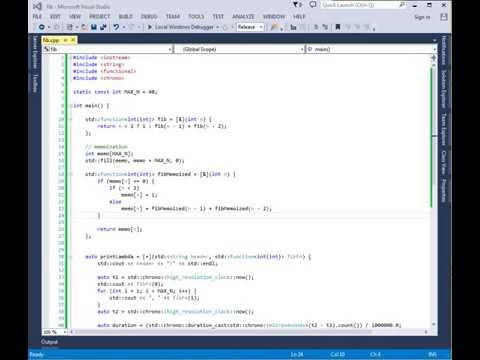Open the FILE menu

pos(37,16)
